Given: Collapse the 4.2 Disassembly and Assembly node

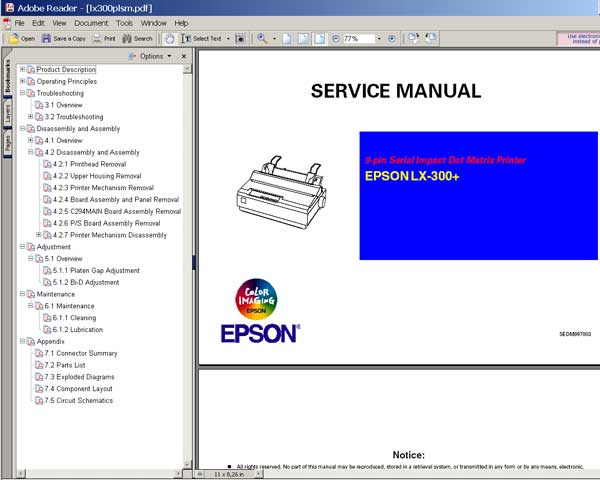Looking at the screenshot, I should (30, 152).
